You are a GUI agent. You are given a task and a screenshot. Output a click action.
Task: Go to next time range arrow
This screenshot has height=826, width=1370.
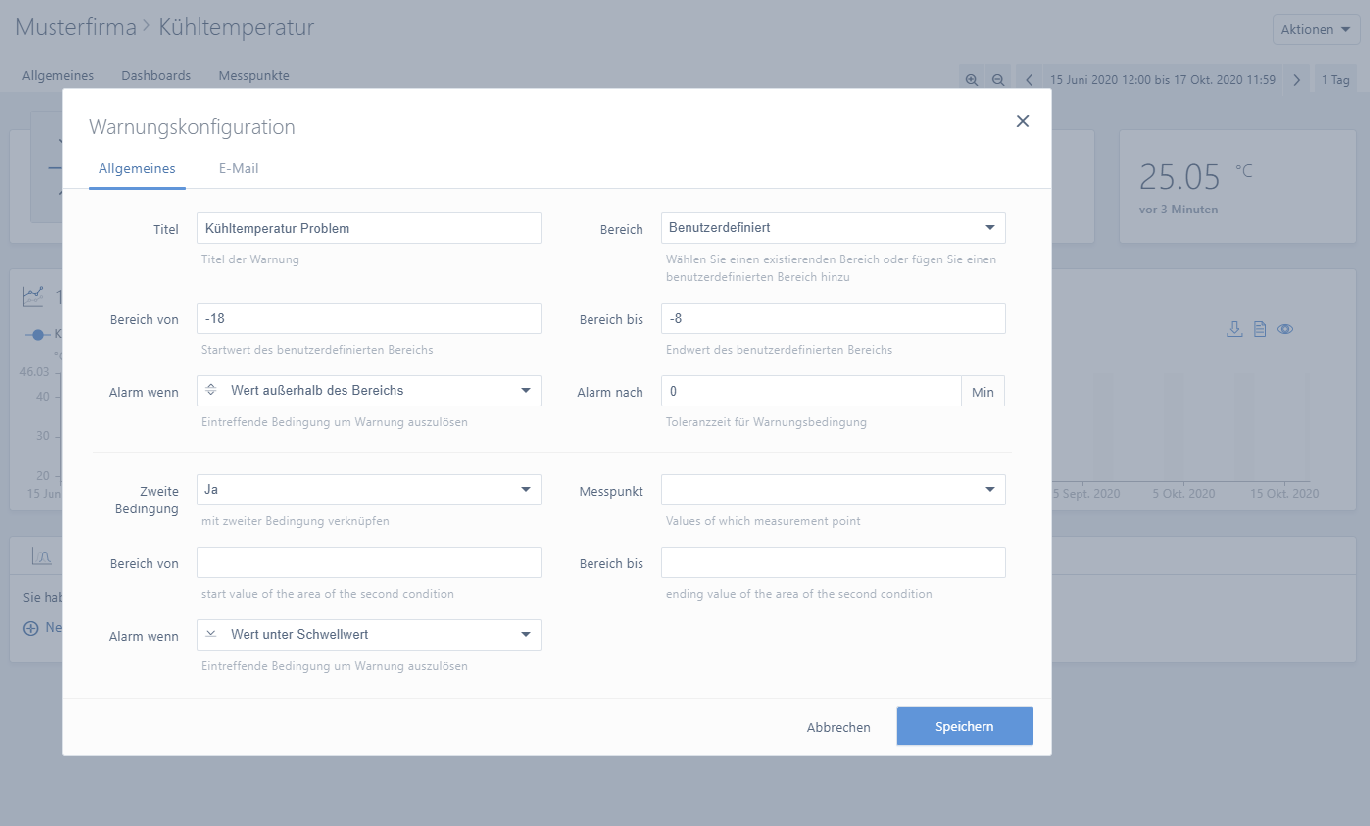coord(1296,80)
